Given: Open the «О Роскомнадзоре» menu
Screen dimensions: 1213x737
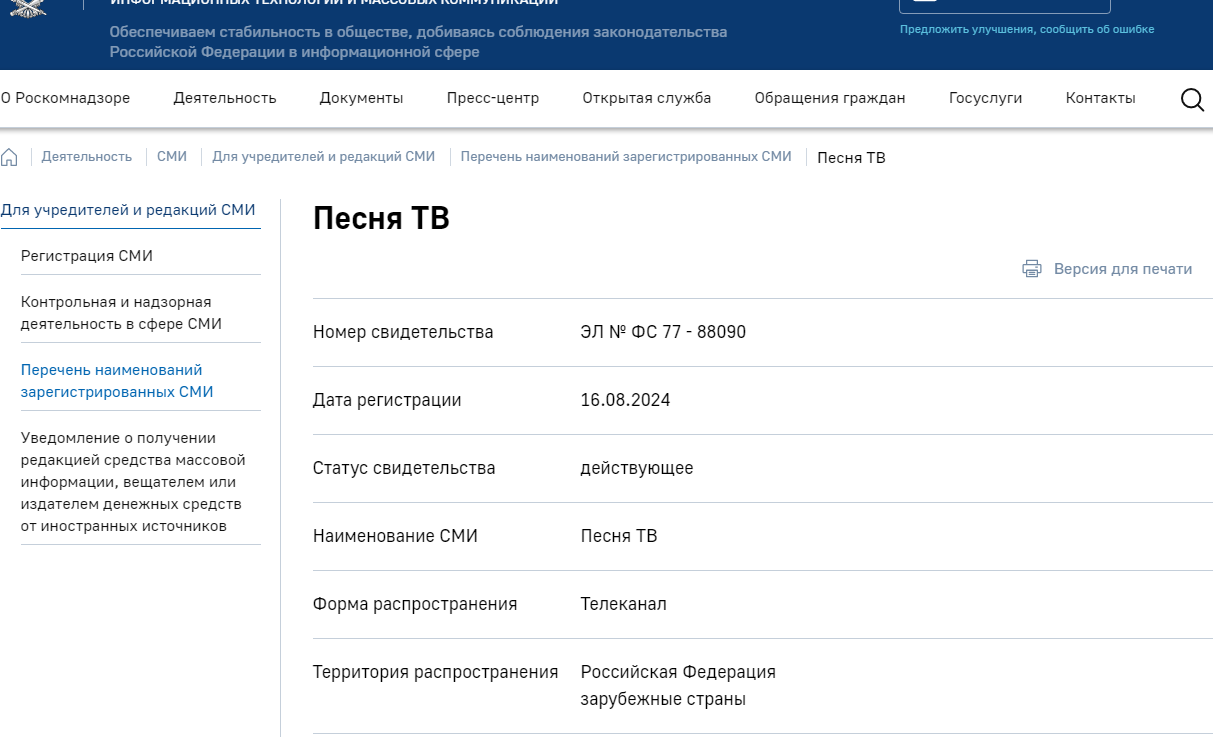Looking at the screenshot, I should point(65,98).
